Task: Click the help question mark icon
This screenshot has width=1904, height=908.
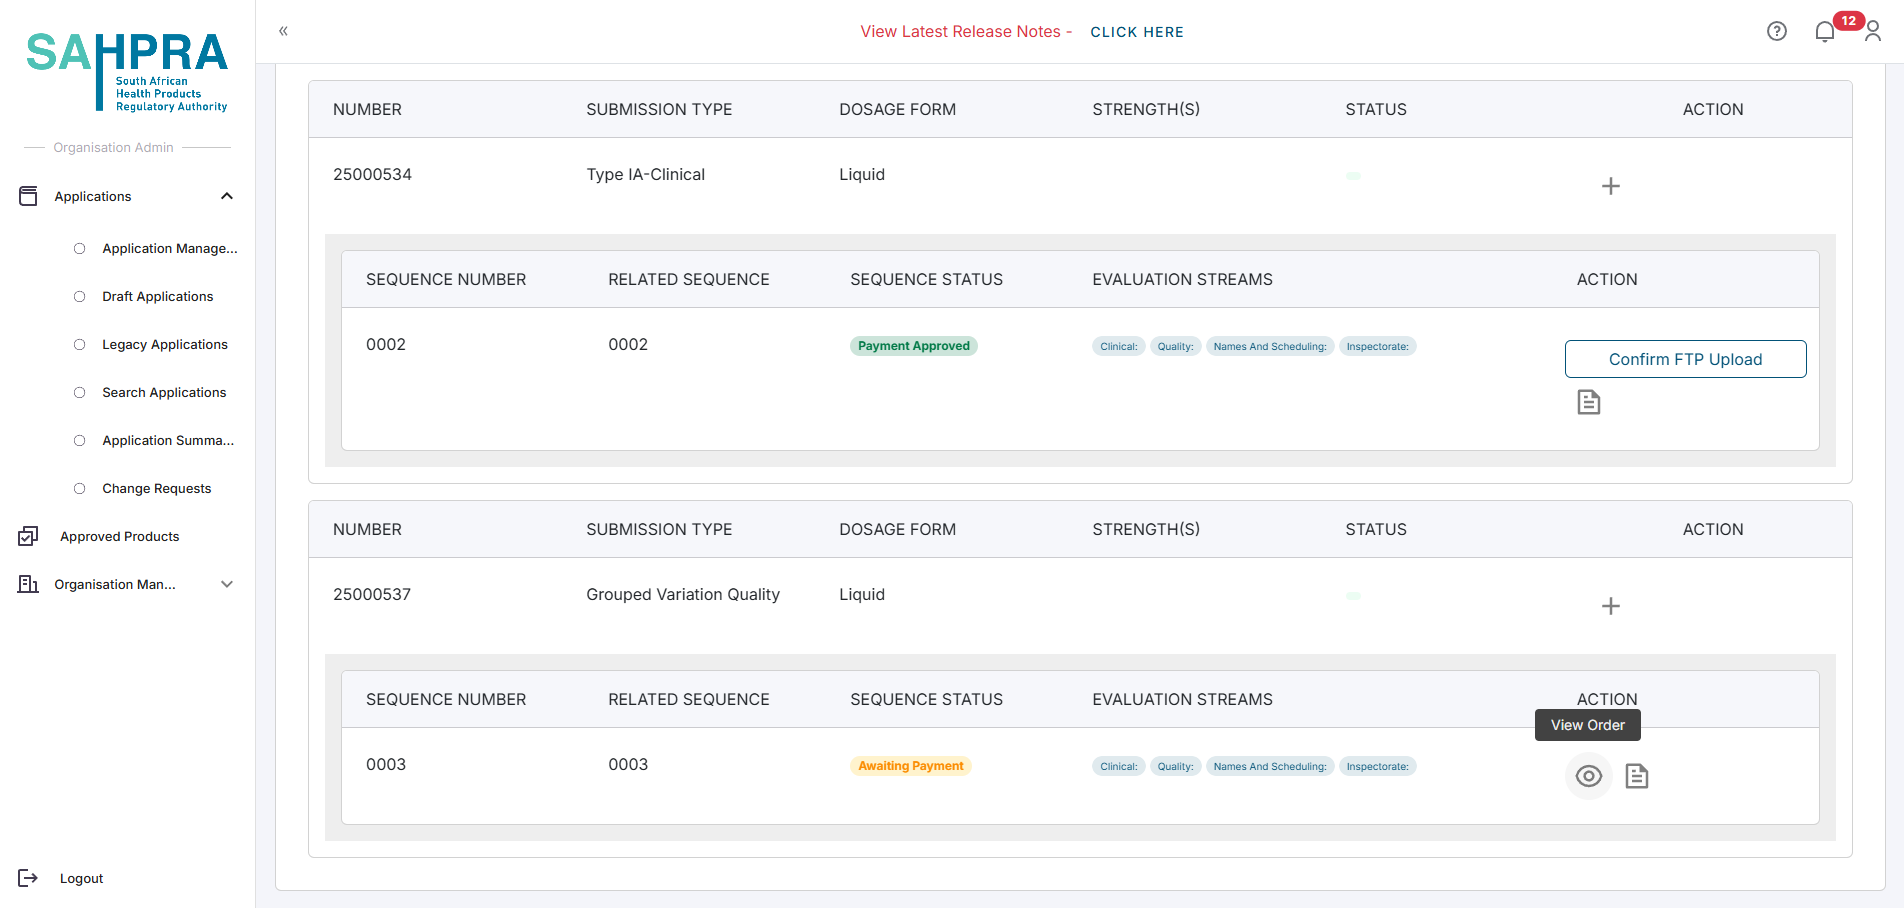Action: click(x=1776, y=31)
